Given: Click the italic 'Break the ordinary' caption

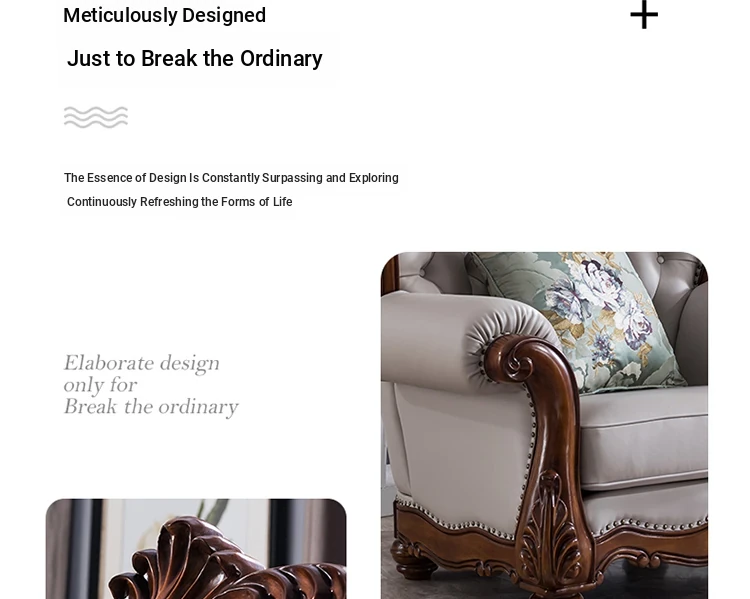Looking at the screenshot, I should [151, 407].
